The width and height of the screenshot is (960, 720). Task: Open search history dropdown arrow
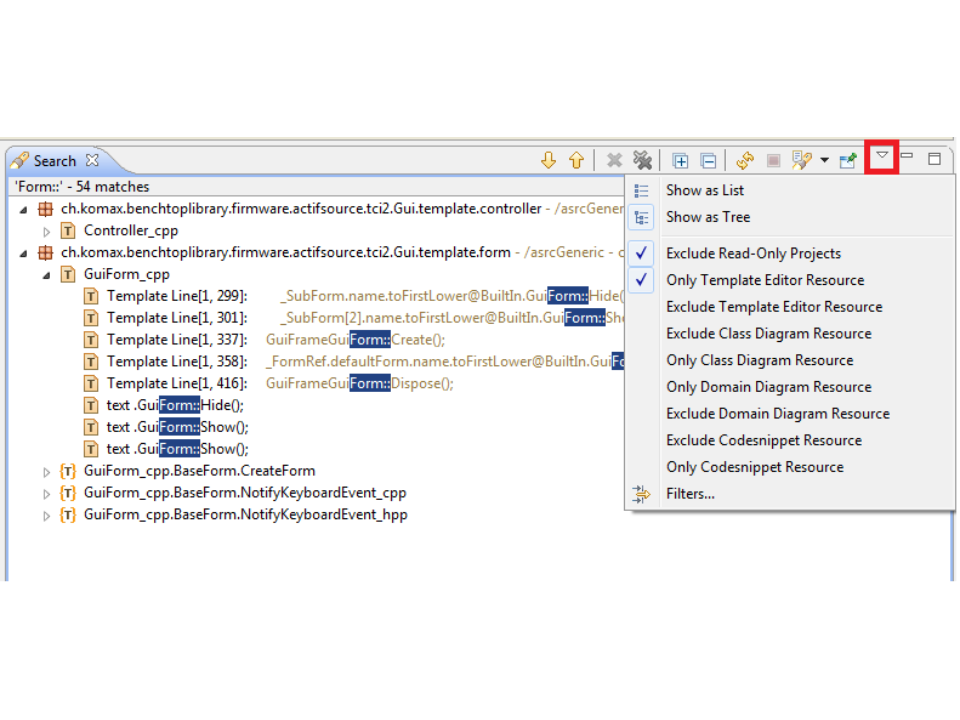pos(824,160)
